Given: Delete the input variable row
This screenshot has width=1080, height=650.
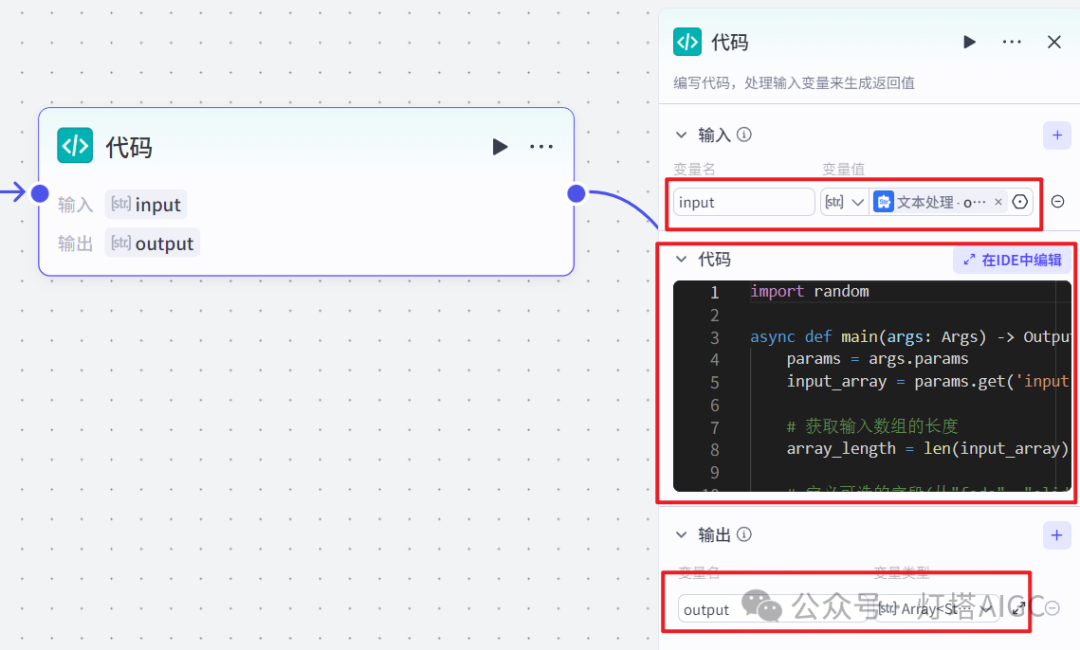Looking at the screenshot, I should pos(1057,201).
